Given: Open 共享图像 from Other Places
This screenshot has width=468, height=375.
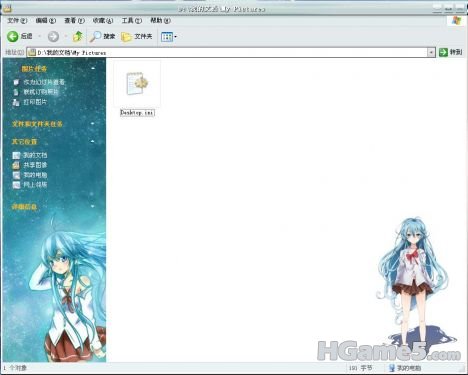Looking at the screenshot, I should tap(35, 165).
